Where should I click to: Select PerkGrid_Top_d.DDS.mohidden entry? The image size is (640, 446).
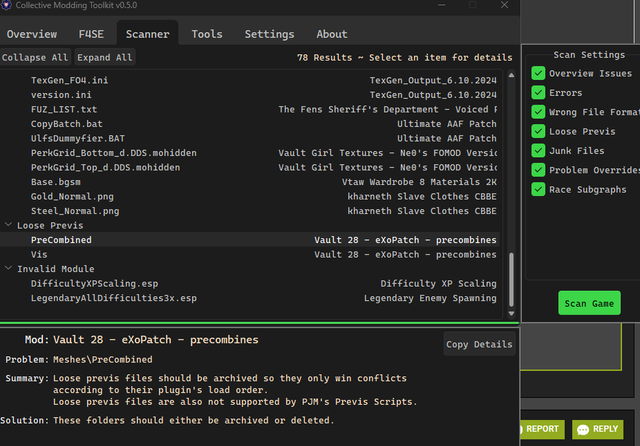249,167
